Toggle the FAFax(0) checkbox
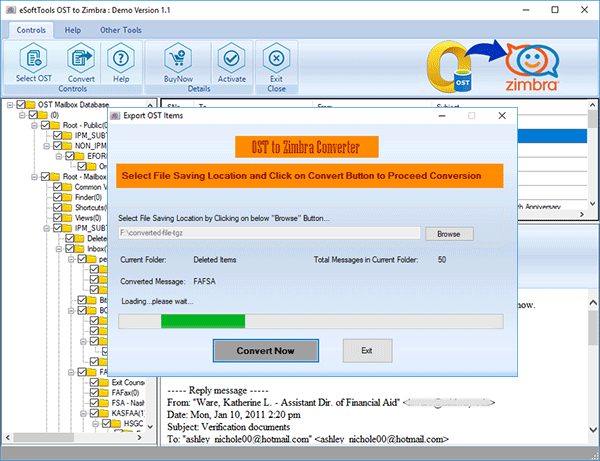Viewport: 600px width, 461px height. tap(95, 393)
